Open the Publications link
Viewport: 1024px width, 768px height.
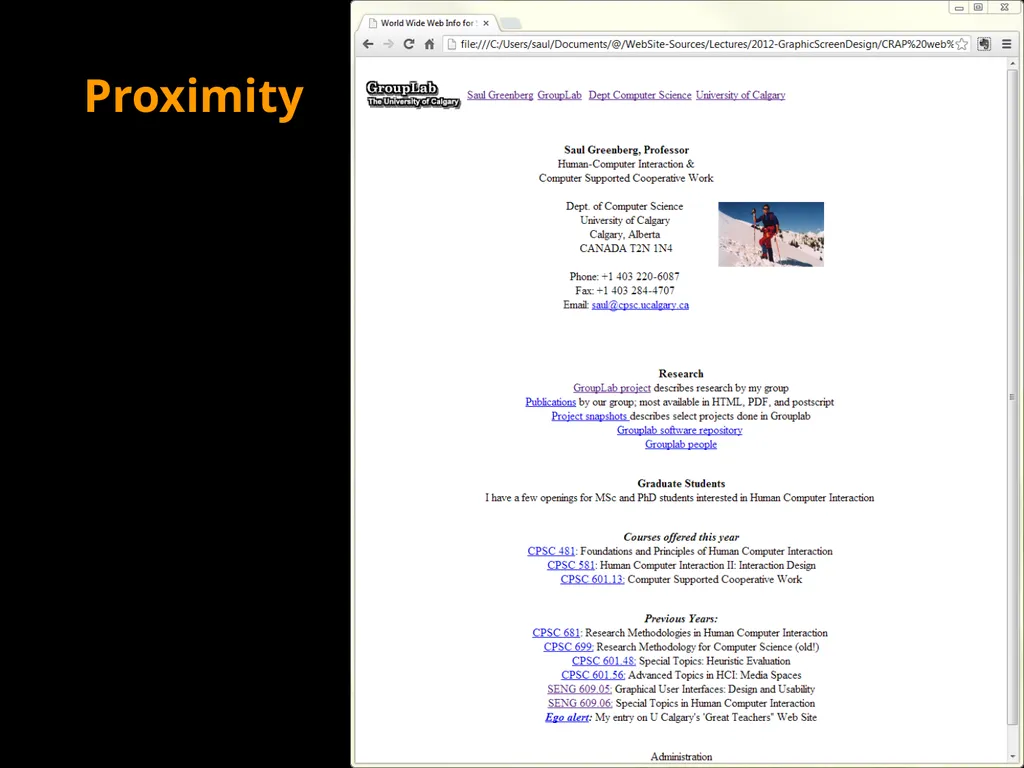click(x=551, y=402)
